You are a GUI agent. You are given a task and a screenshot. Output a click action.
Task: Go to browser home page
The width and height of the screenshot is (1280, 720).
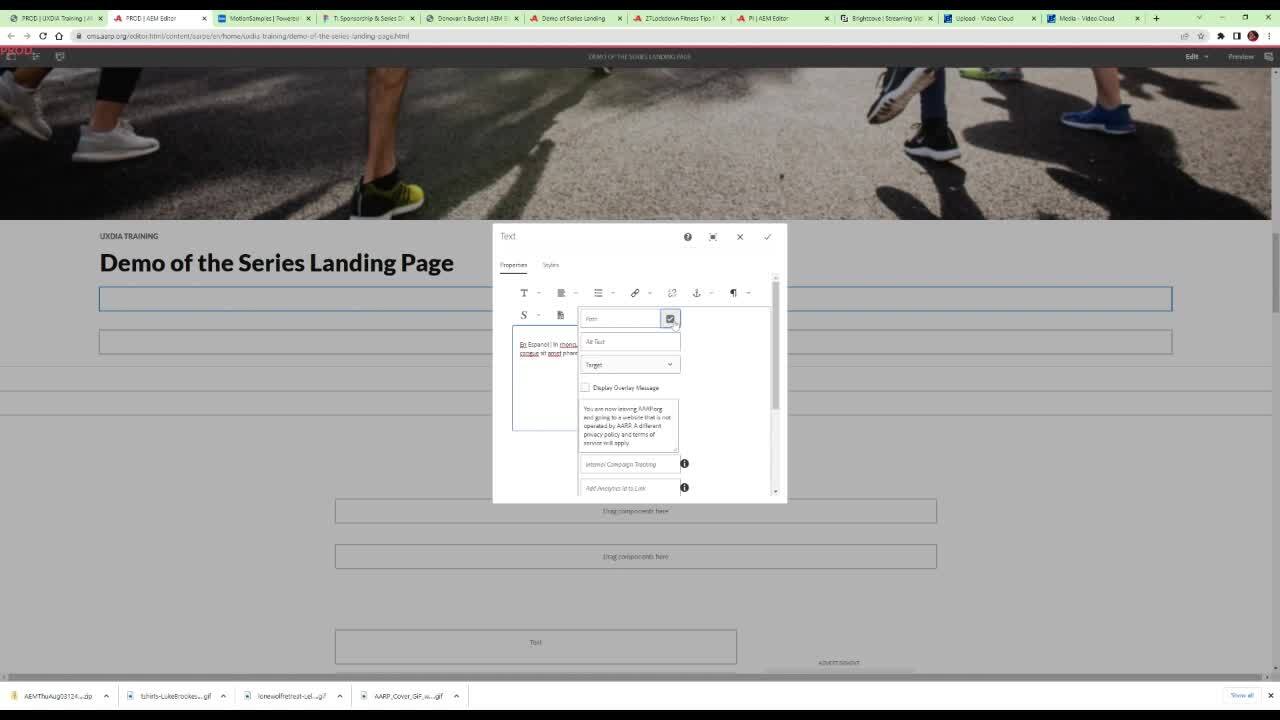[59, 36]
